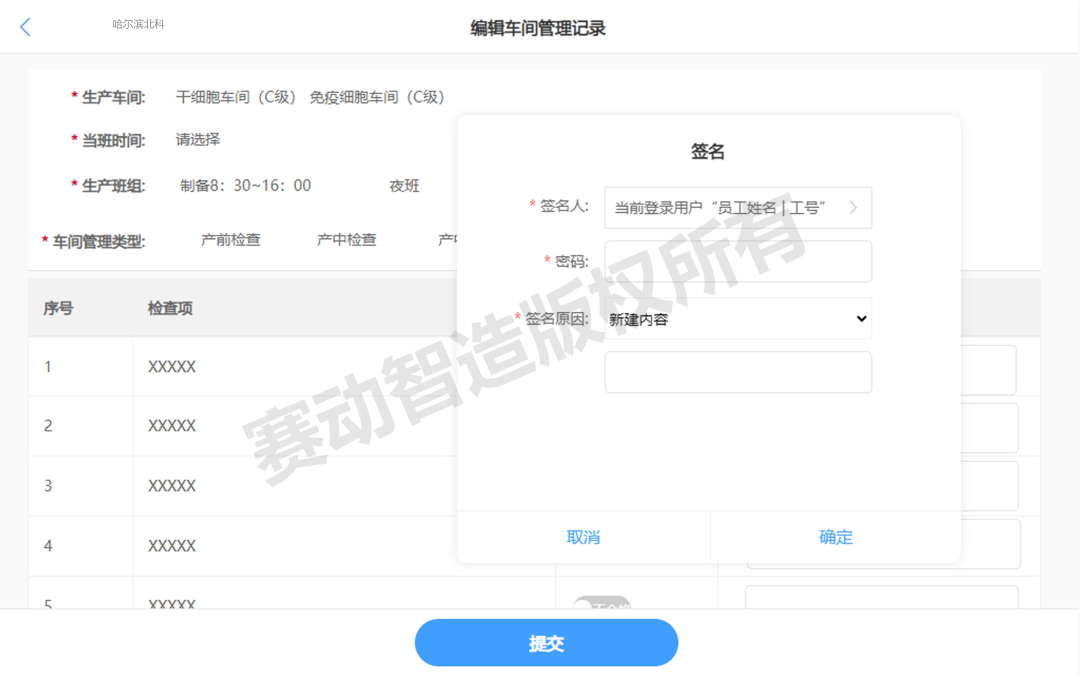Click the text box below 签名原因

click(738, 372)
